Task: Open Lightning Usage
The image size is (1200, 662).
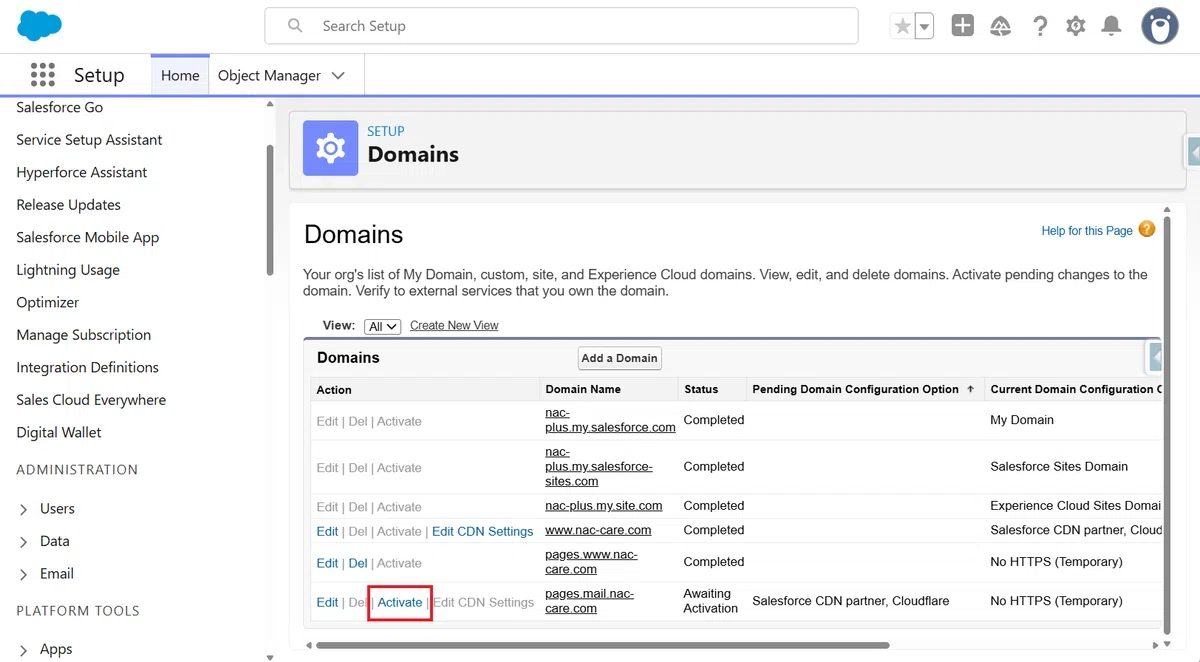Action: pyautogui.click(x=68, y=270)
